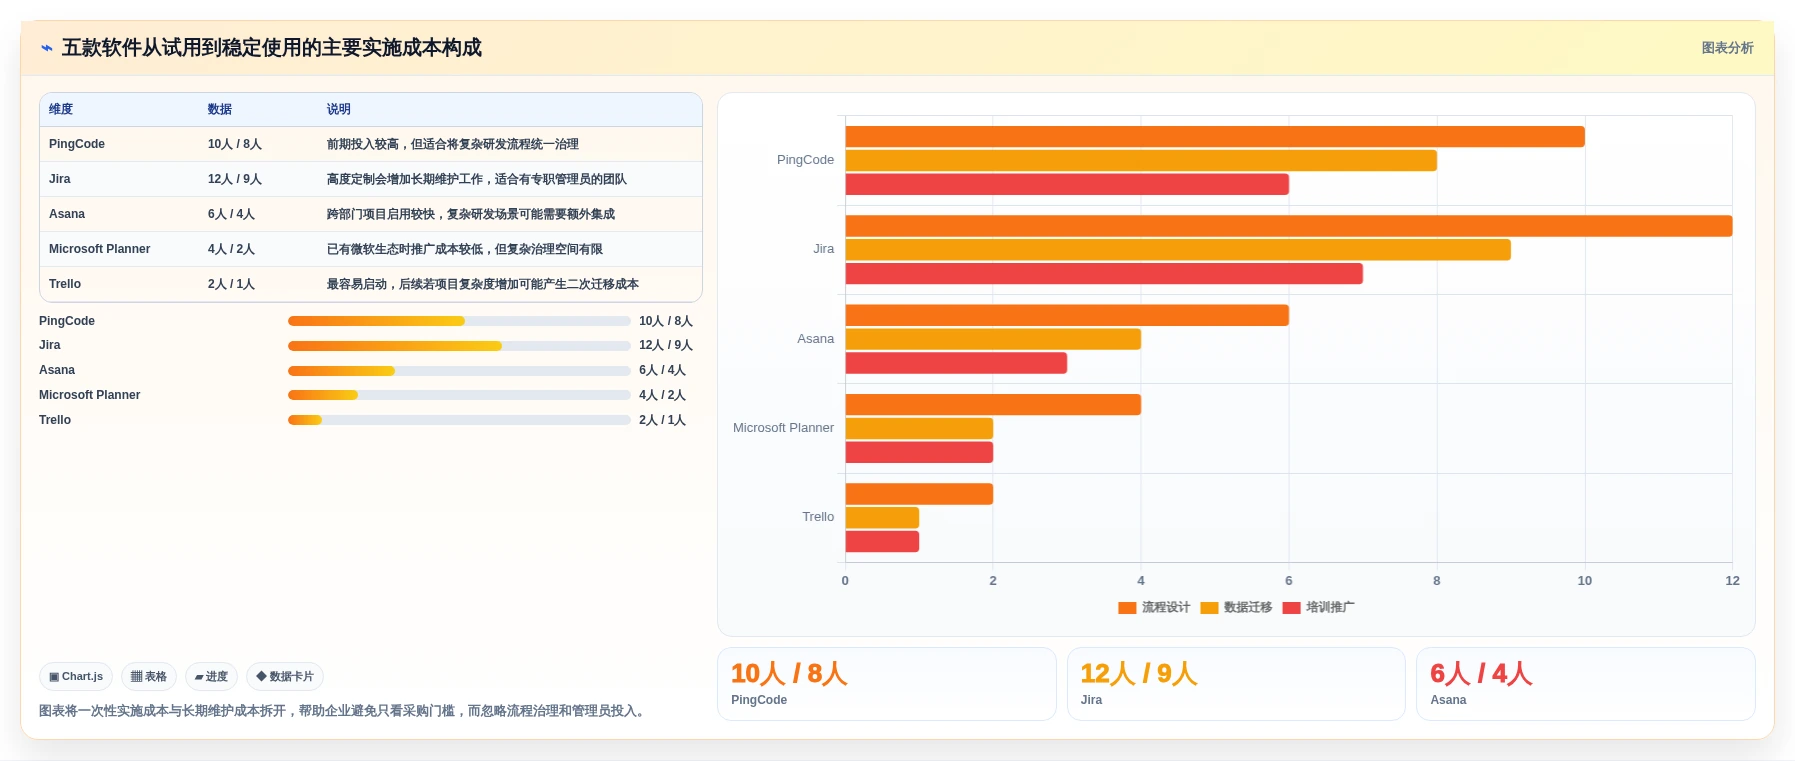The image size is (1795, 761).
Task: Click the description starting 跨部门项目启用较快
Action: click(x=471, y=214)
